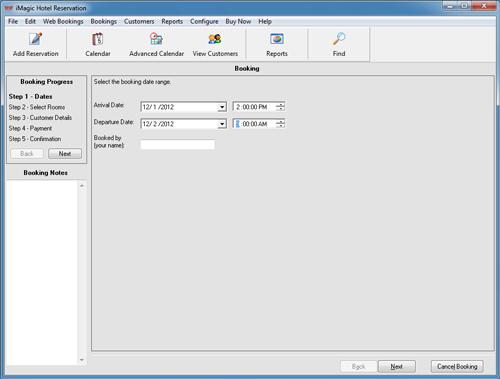Select Step 1 - Dates
The image size is (500, 379).
pyautogui.click(x=30, y=97)
